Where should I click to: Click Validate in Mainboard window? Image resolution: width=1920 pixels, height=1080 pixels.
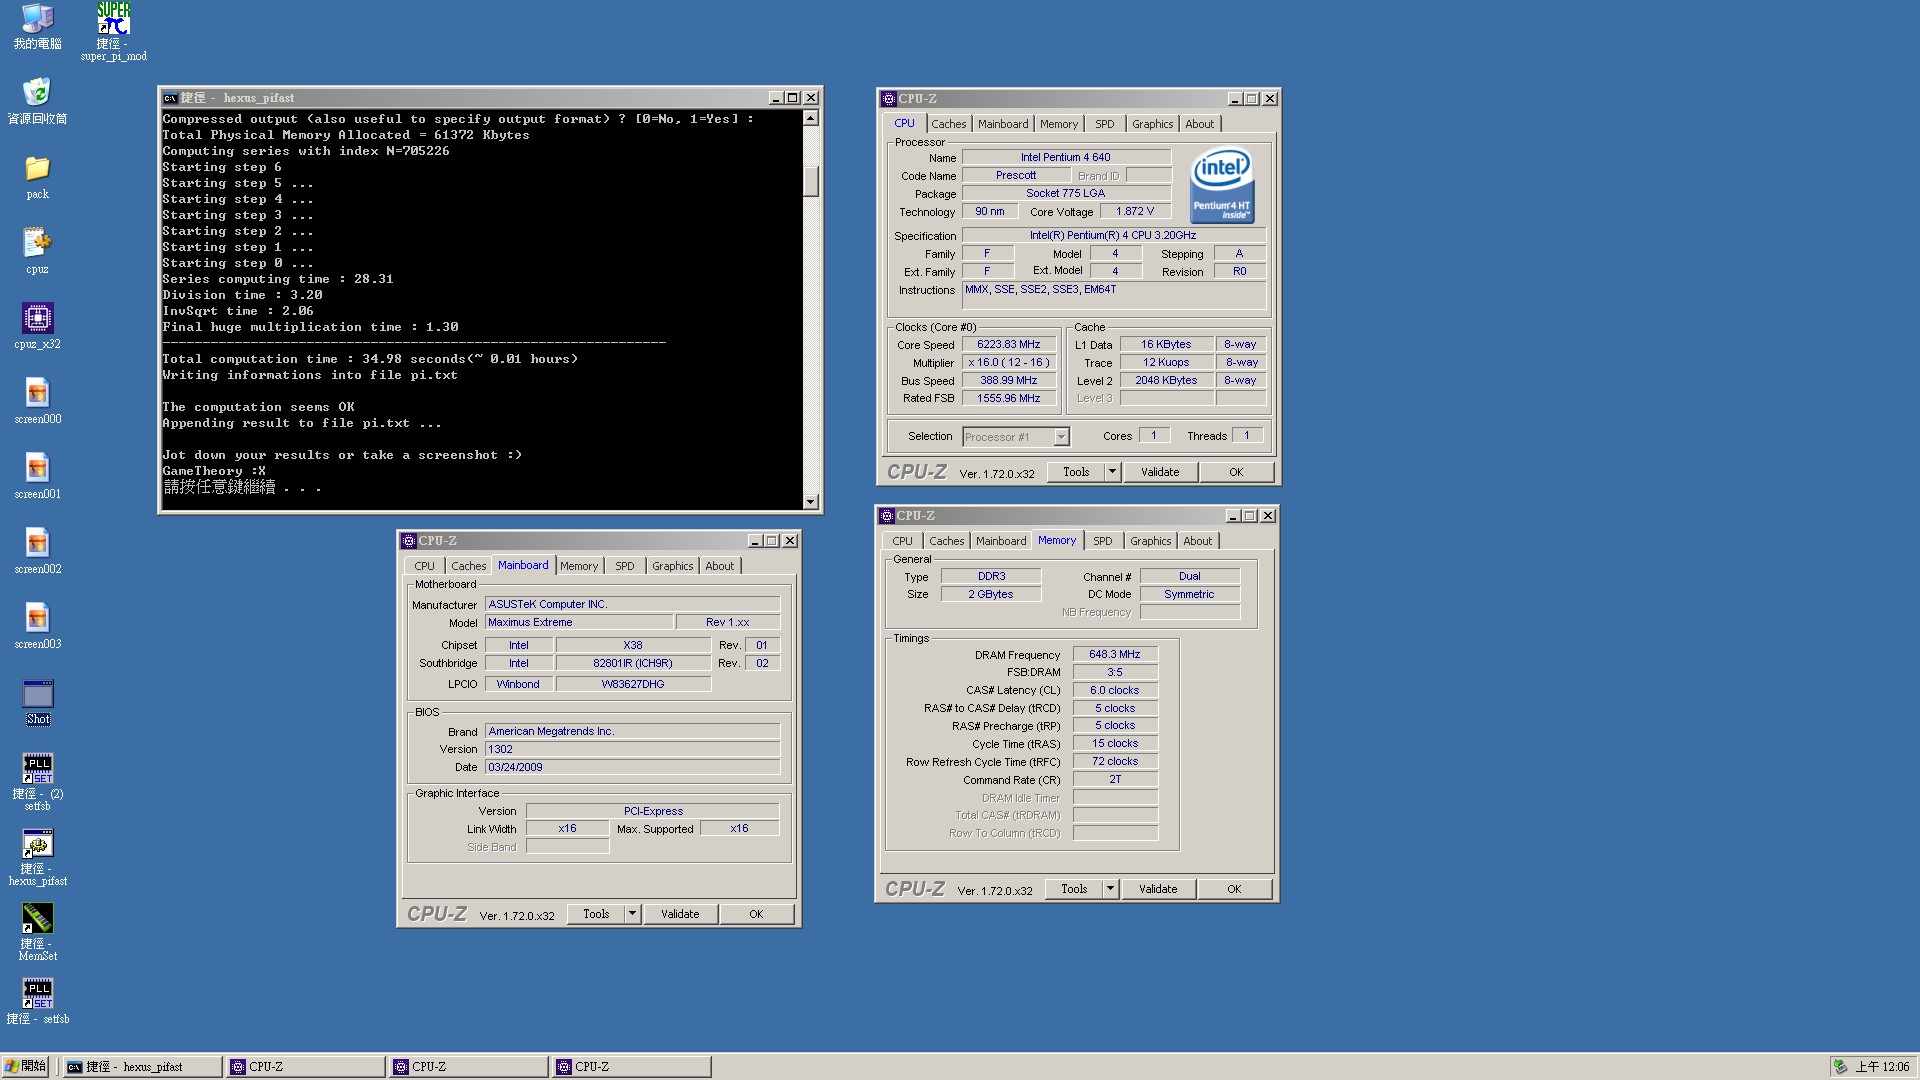[680, 914]
